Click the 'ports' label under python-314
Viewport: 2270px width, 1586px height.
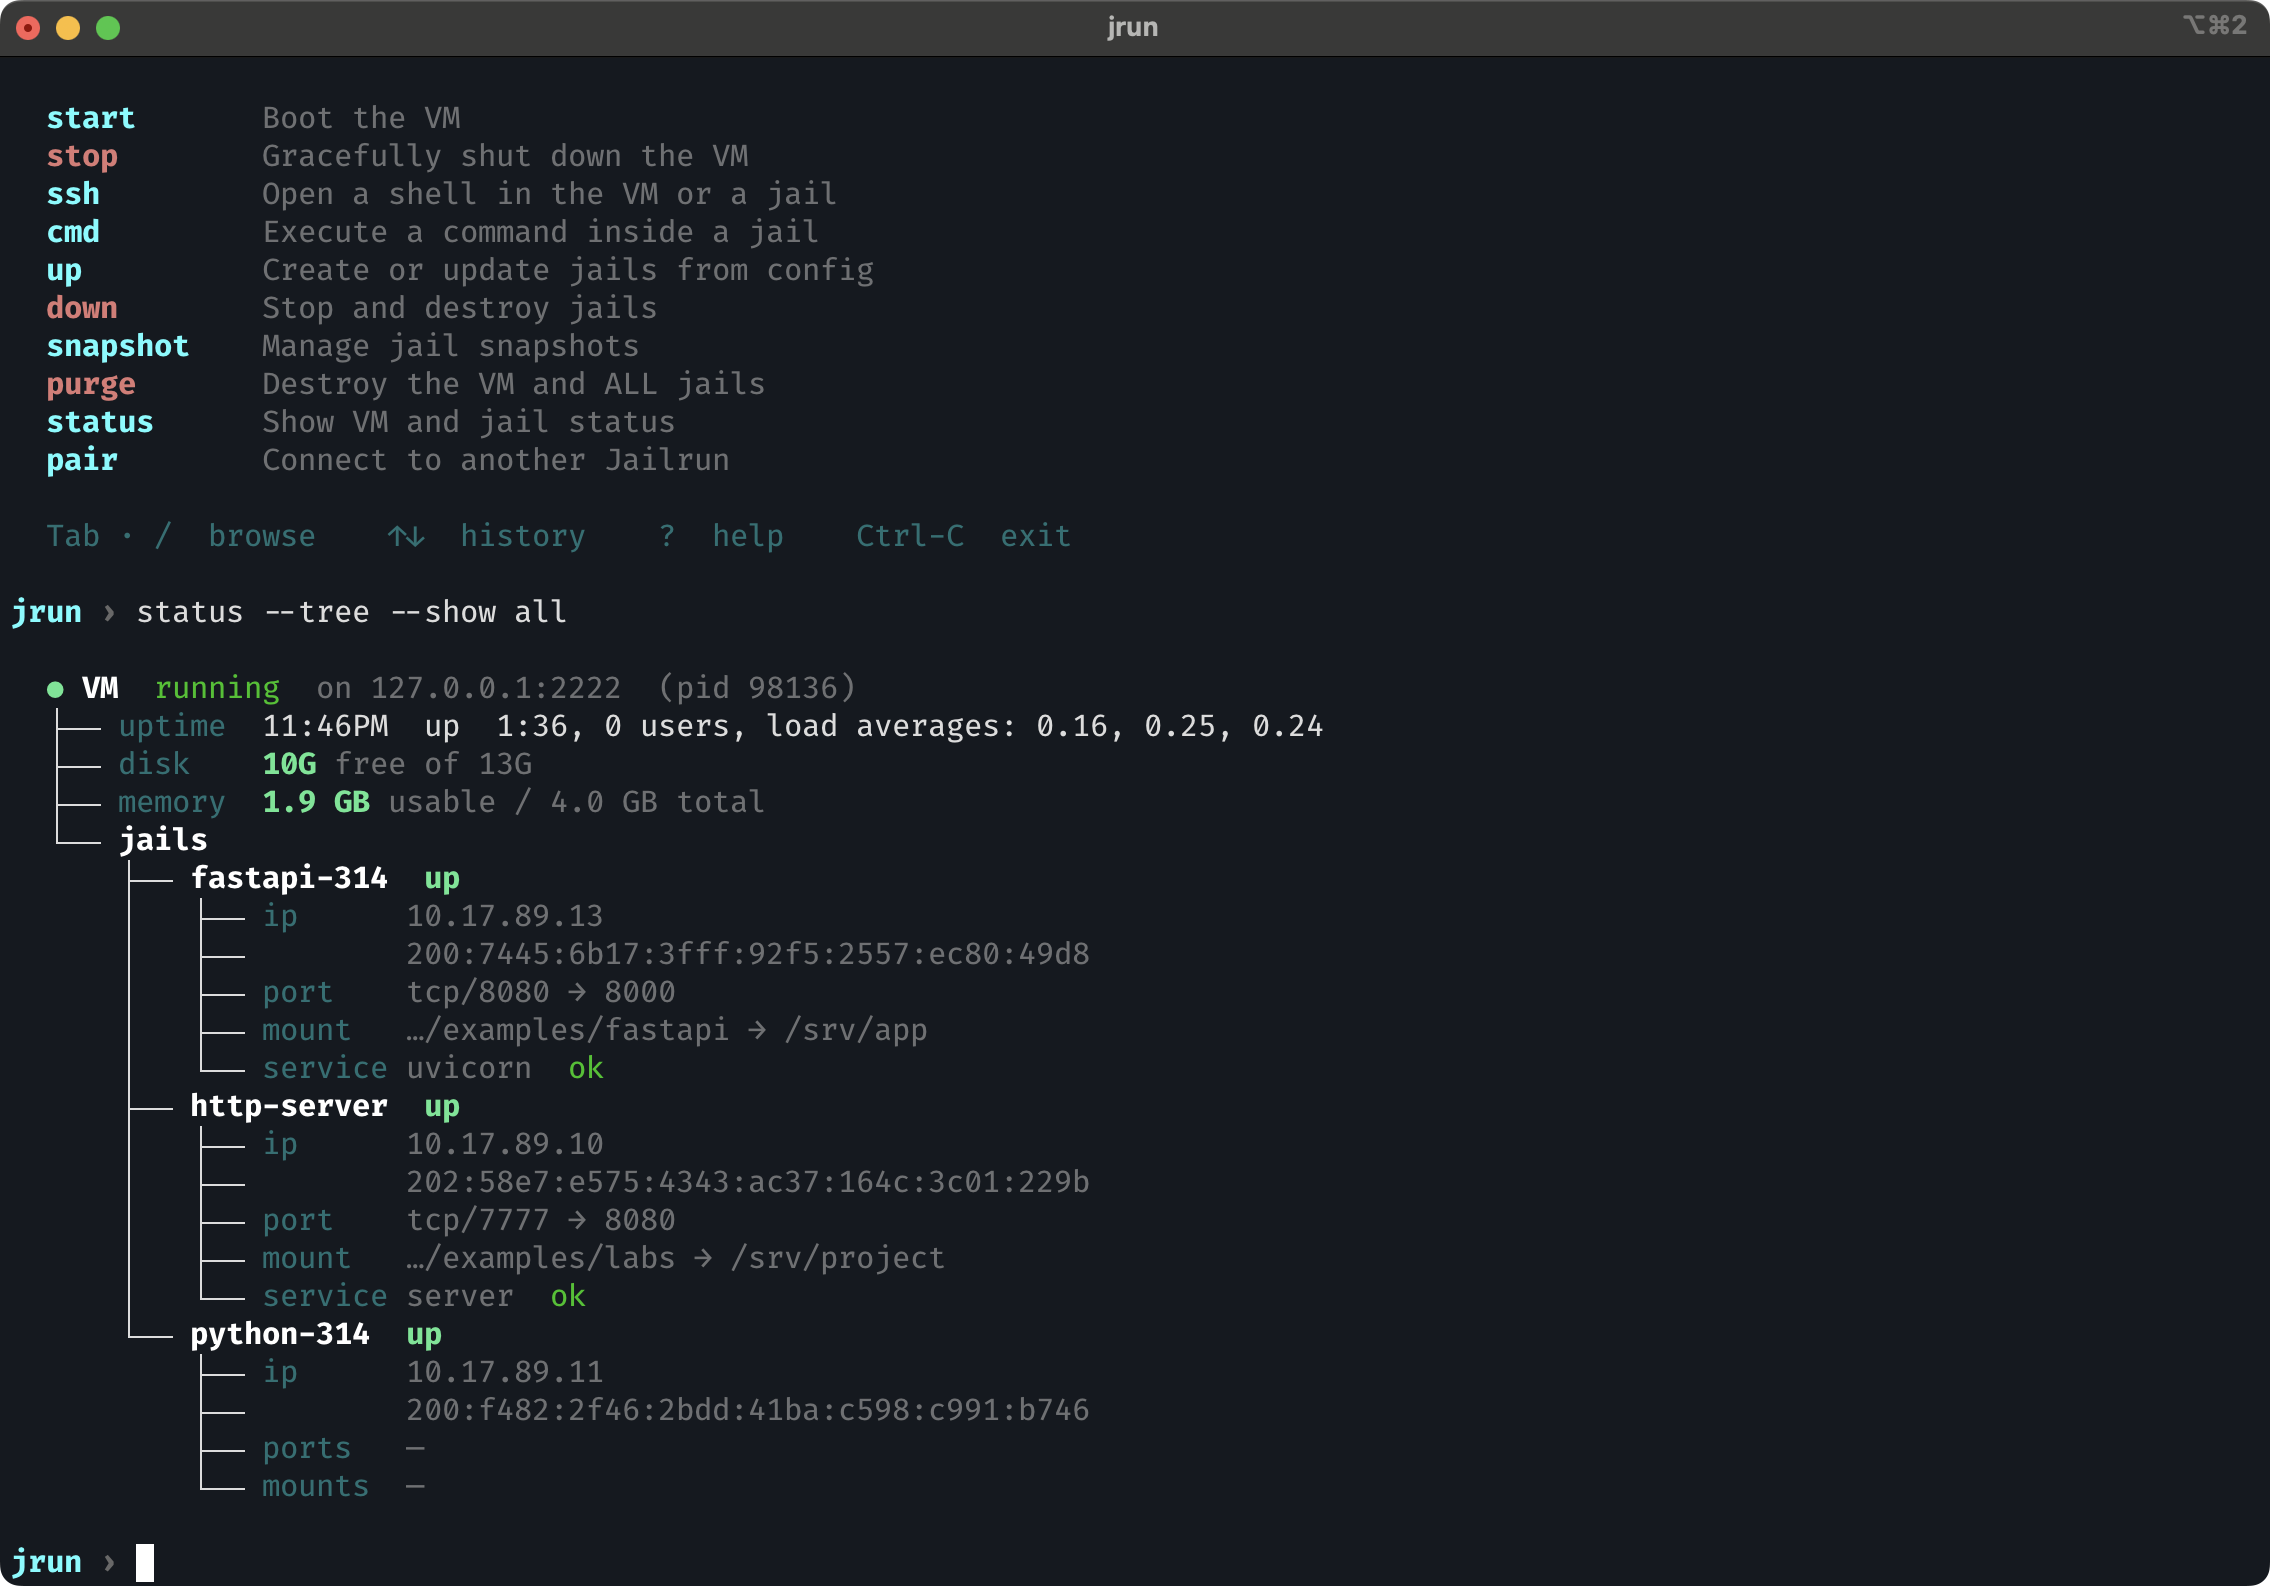tap(307, 1449)
